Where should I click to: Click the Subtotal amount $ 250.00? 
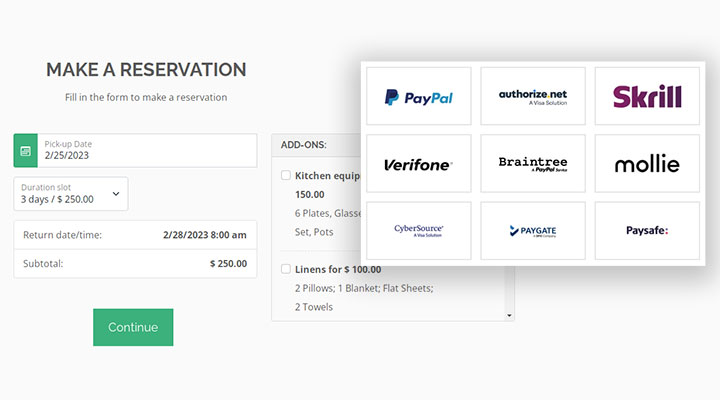pyautogui.click(x=228, y=264)
